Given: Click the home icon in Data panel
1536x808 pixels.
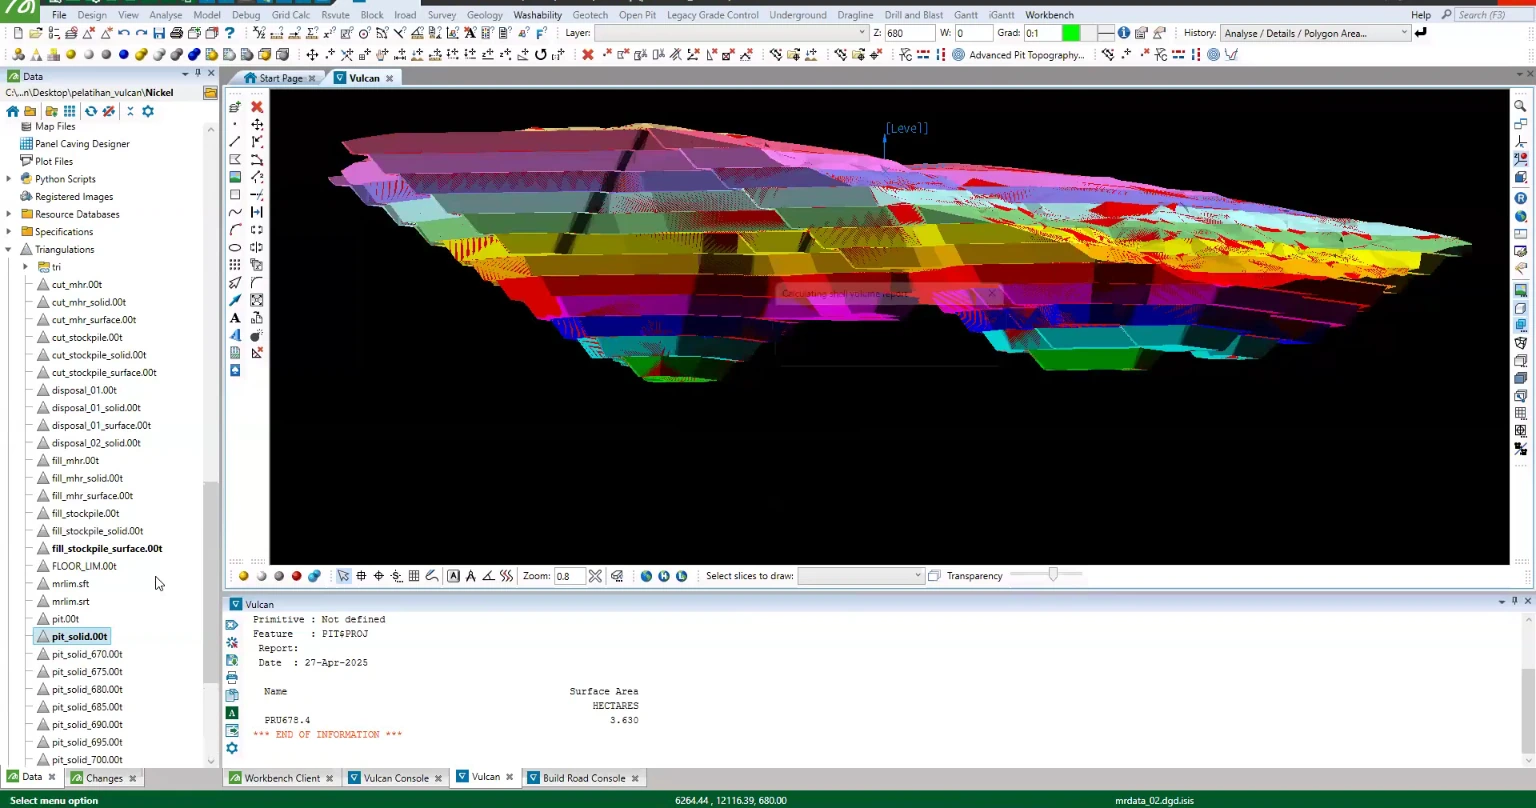Looking at the screenshot, I should pyautogui.click(x=12, y=111).
